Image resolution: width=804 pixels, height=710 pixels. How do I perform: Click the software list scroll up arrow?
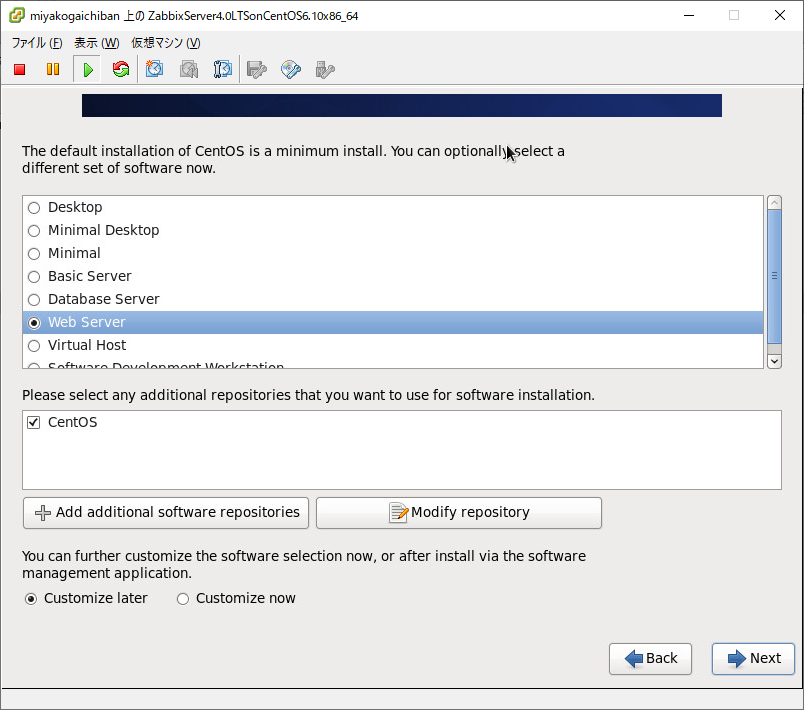pos(774,202)
